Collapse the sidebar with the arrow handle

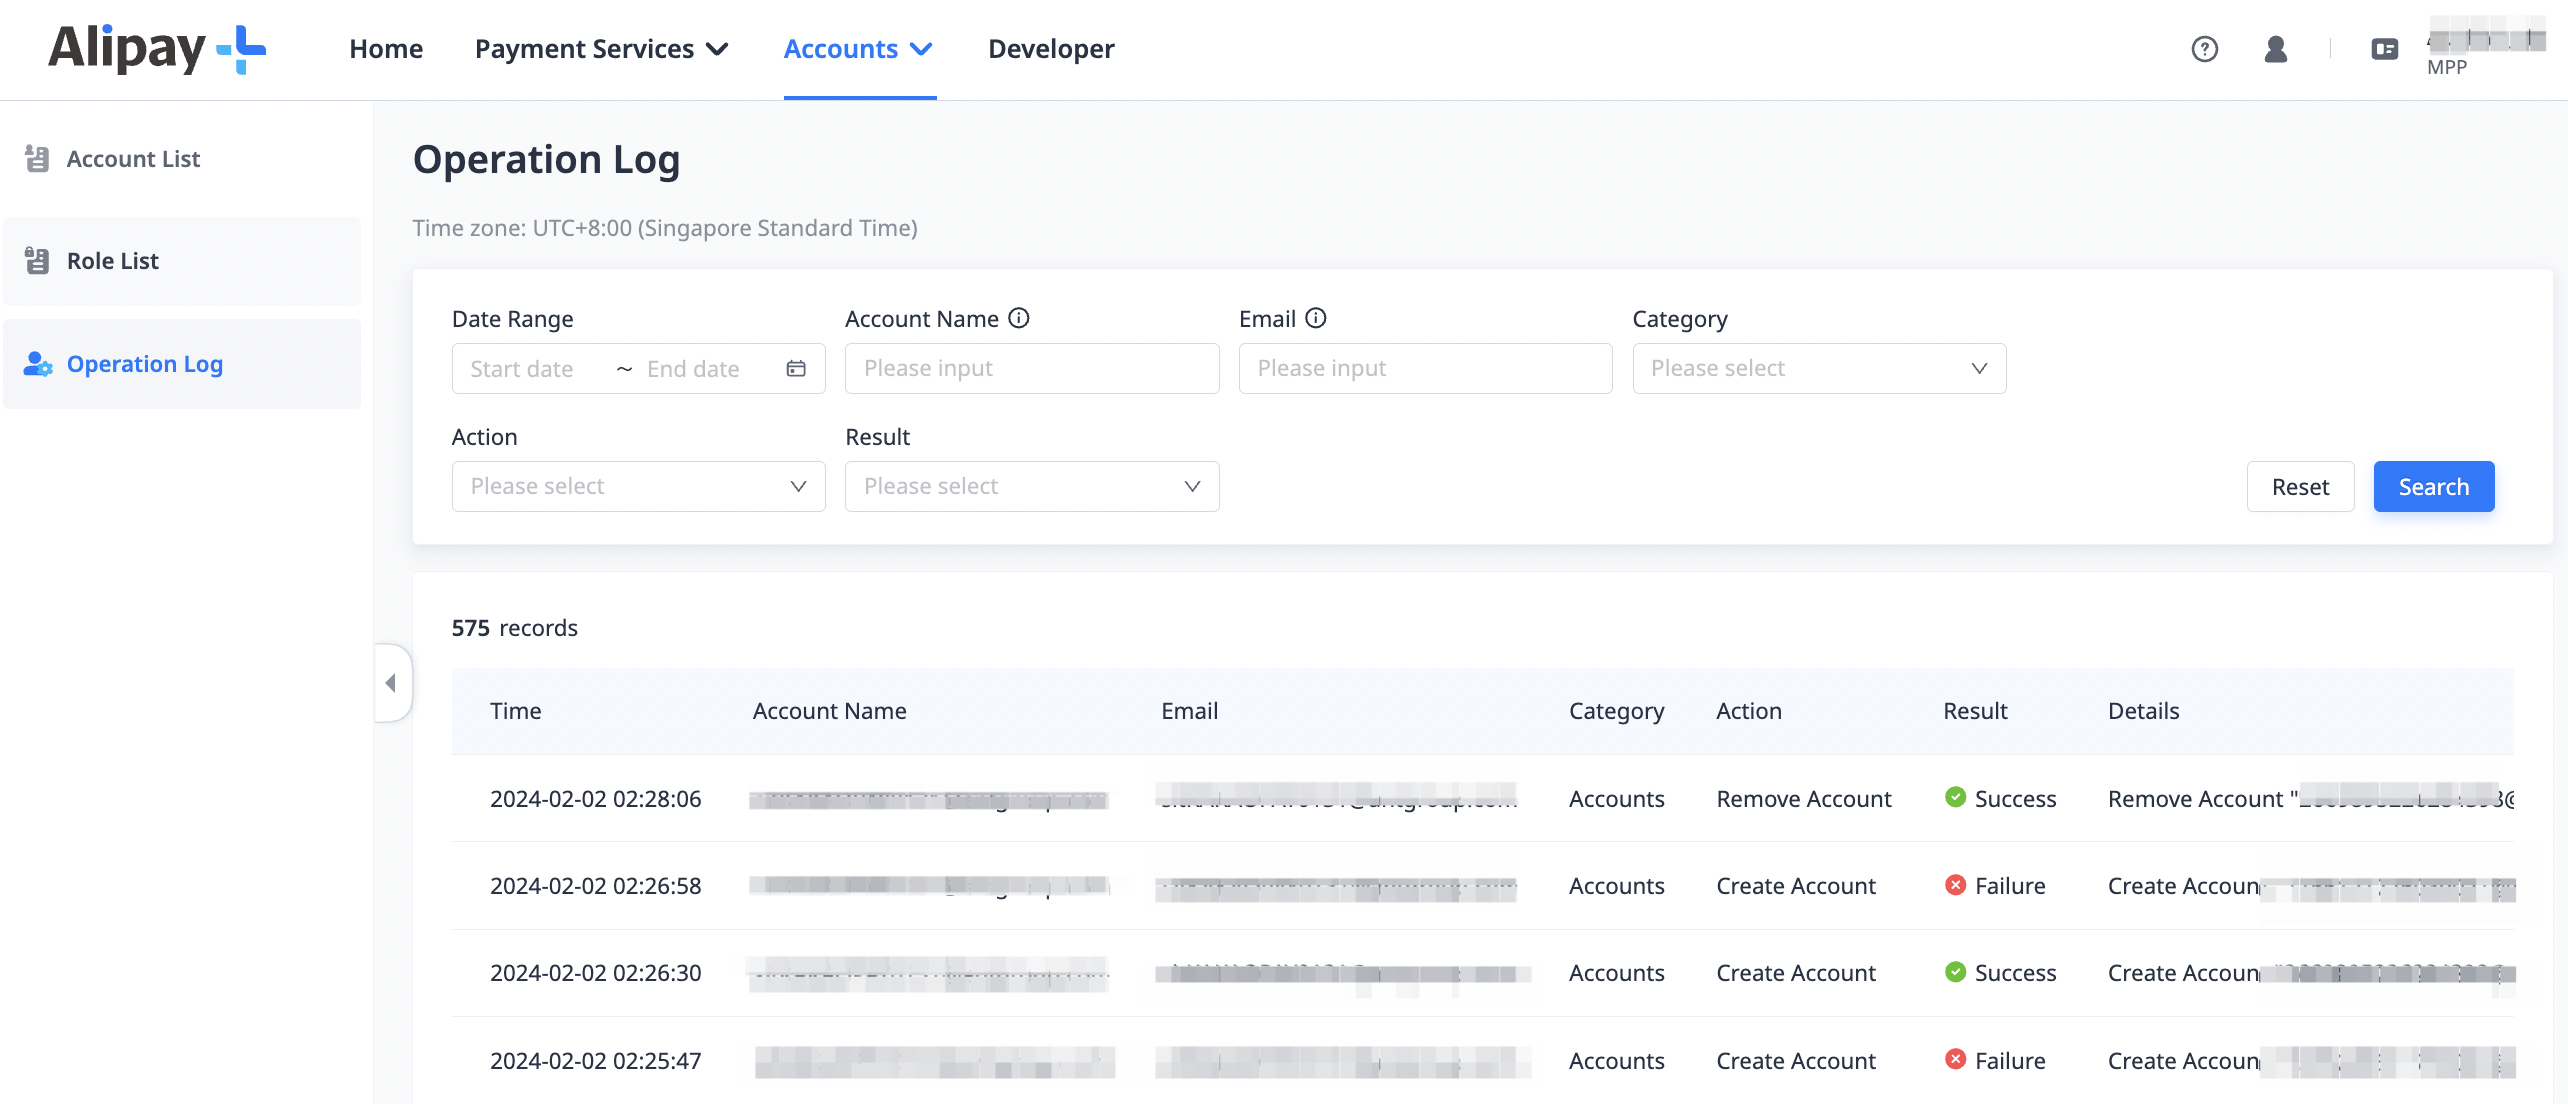point(392,683)
